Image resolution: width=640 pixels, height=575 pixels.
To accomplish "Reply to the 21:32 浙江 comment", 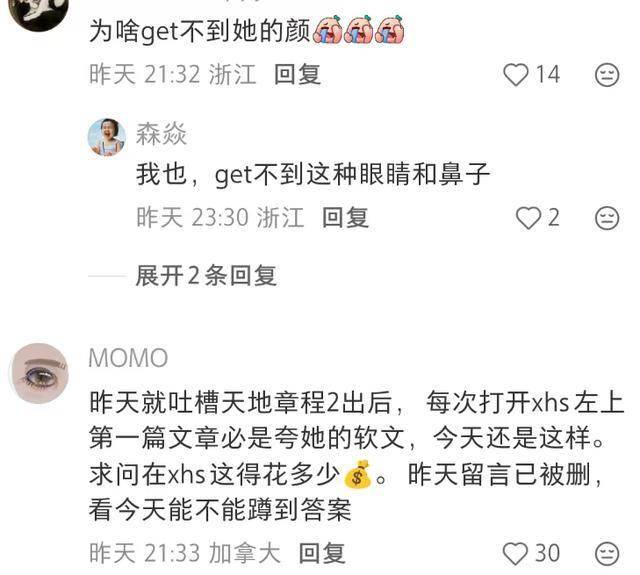I will pos(297,75).
